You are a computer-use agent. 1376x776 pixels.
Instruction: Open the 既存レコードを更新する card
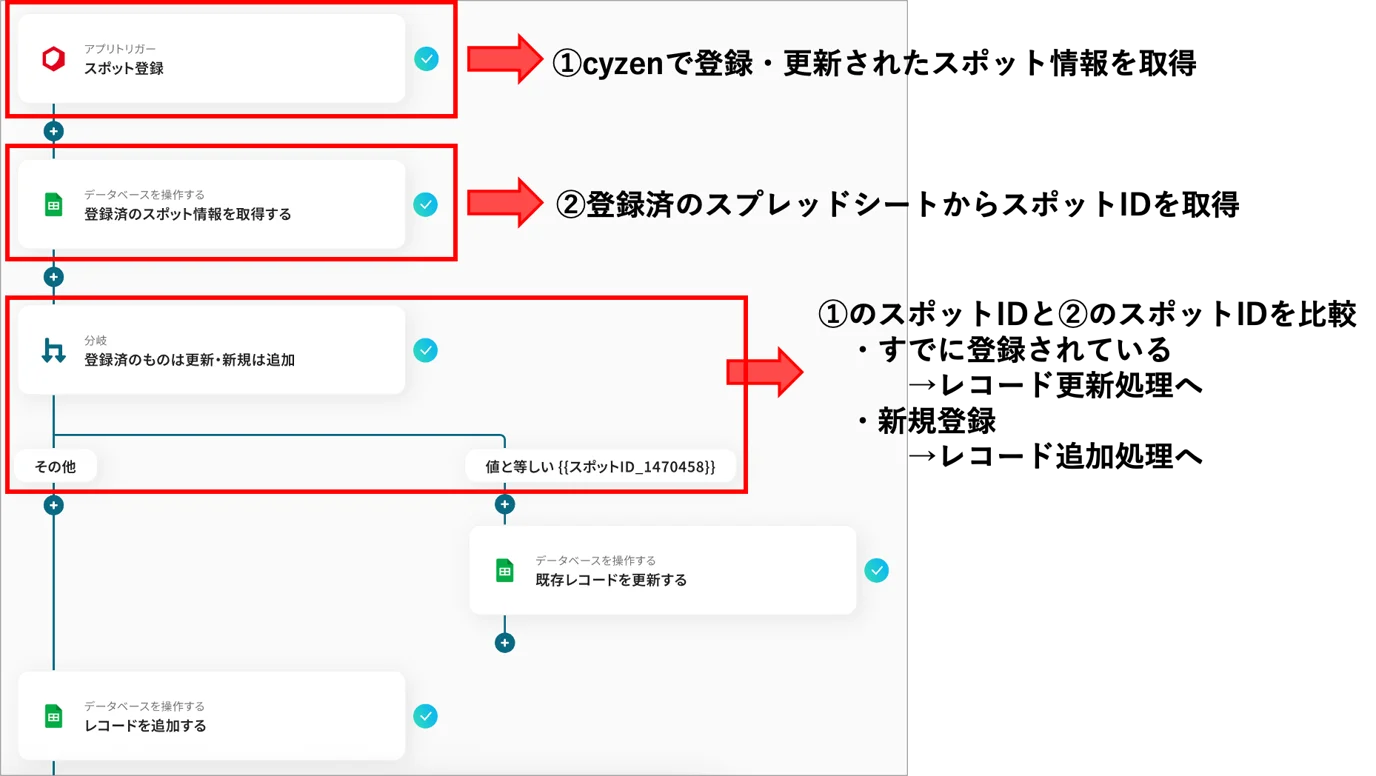point(663,570)
